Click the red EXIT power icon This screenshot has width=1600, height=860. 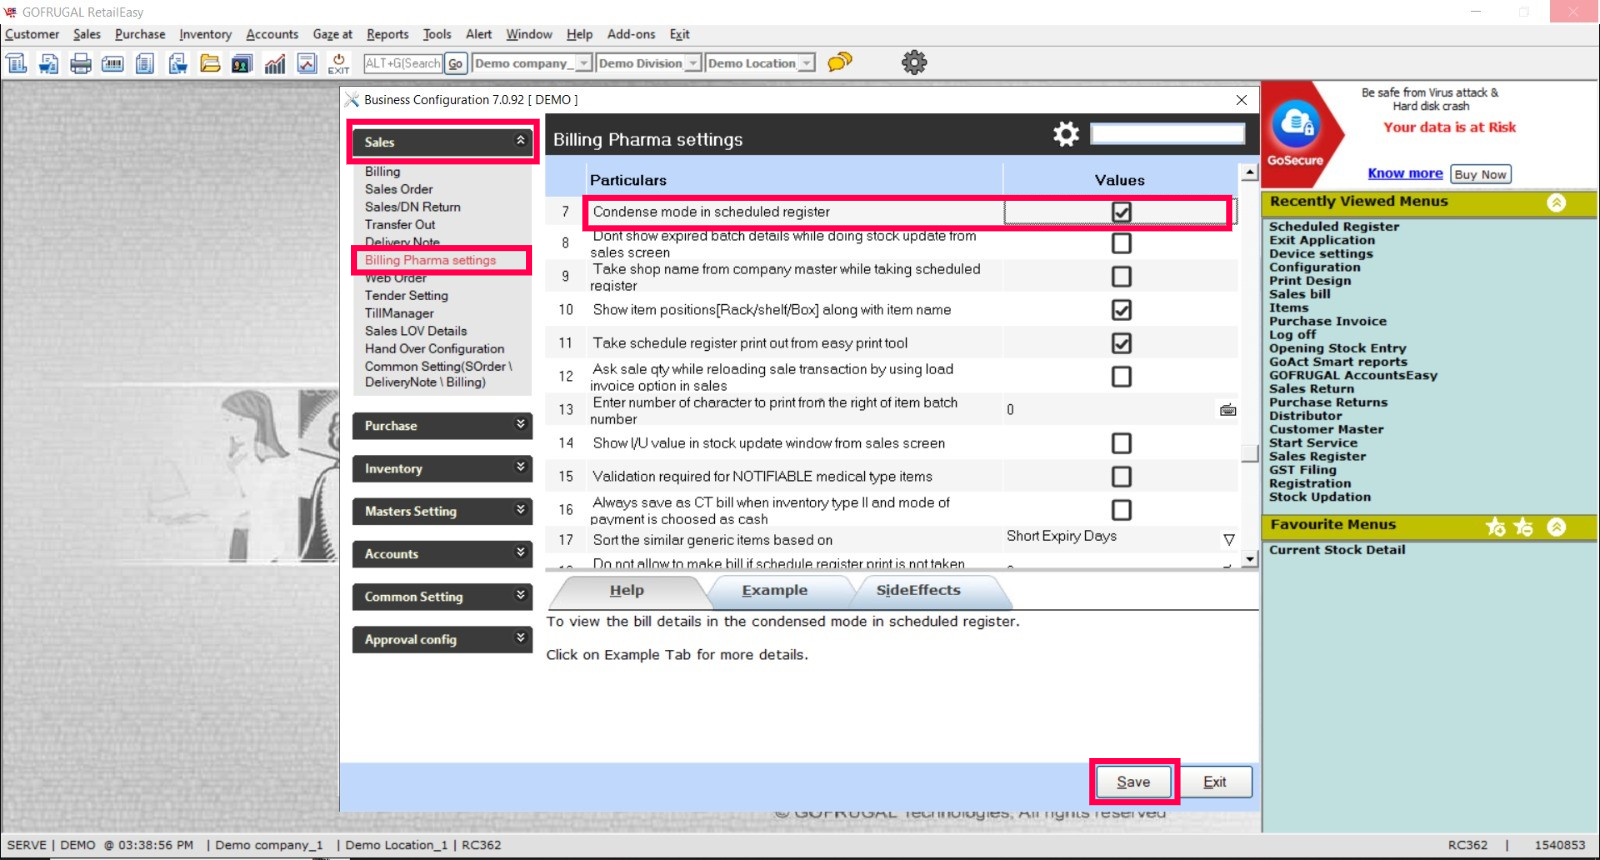pyautogui.click(x=339, y=64)
